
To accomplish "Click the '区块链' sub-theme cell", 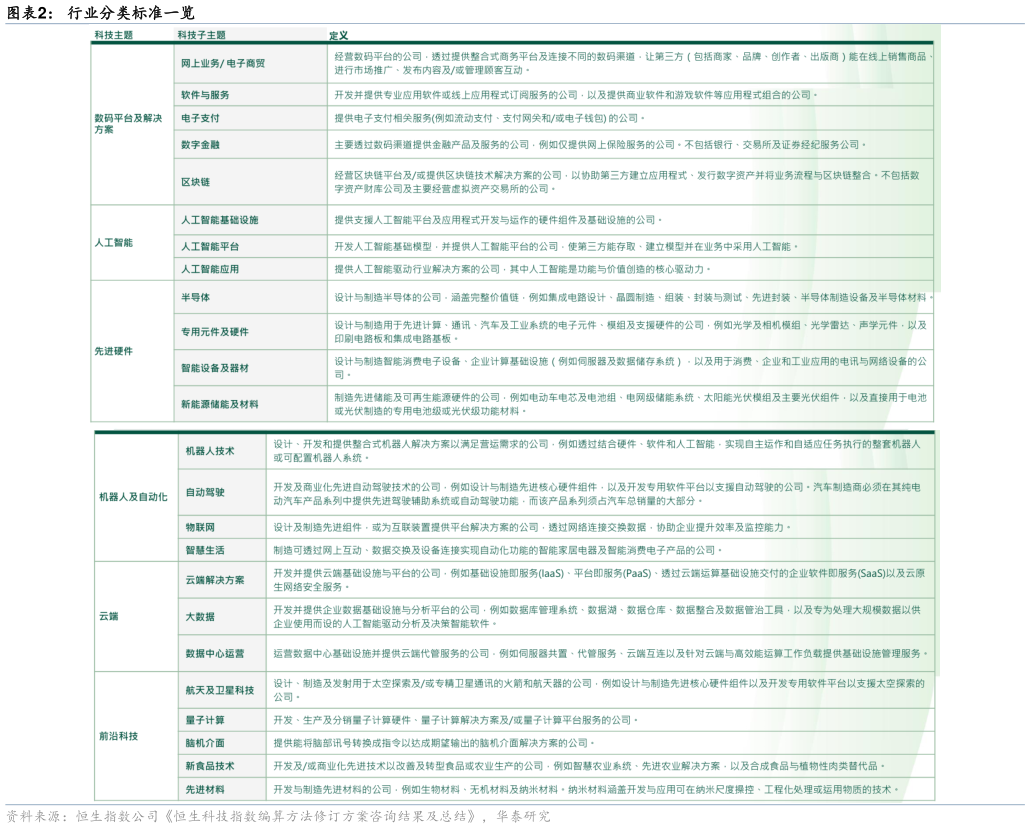I will point(250,182).
